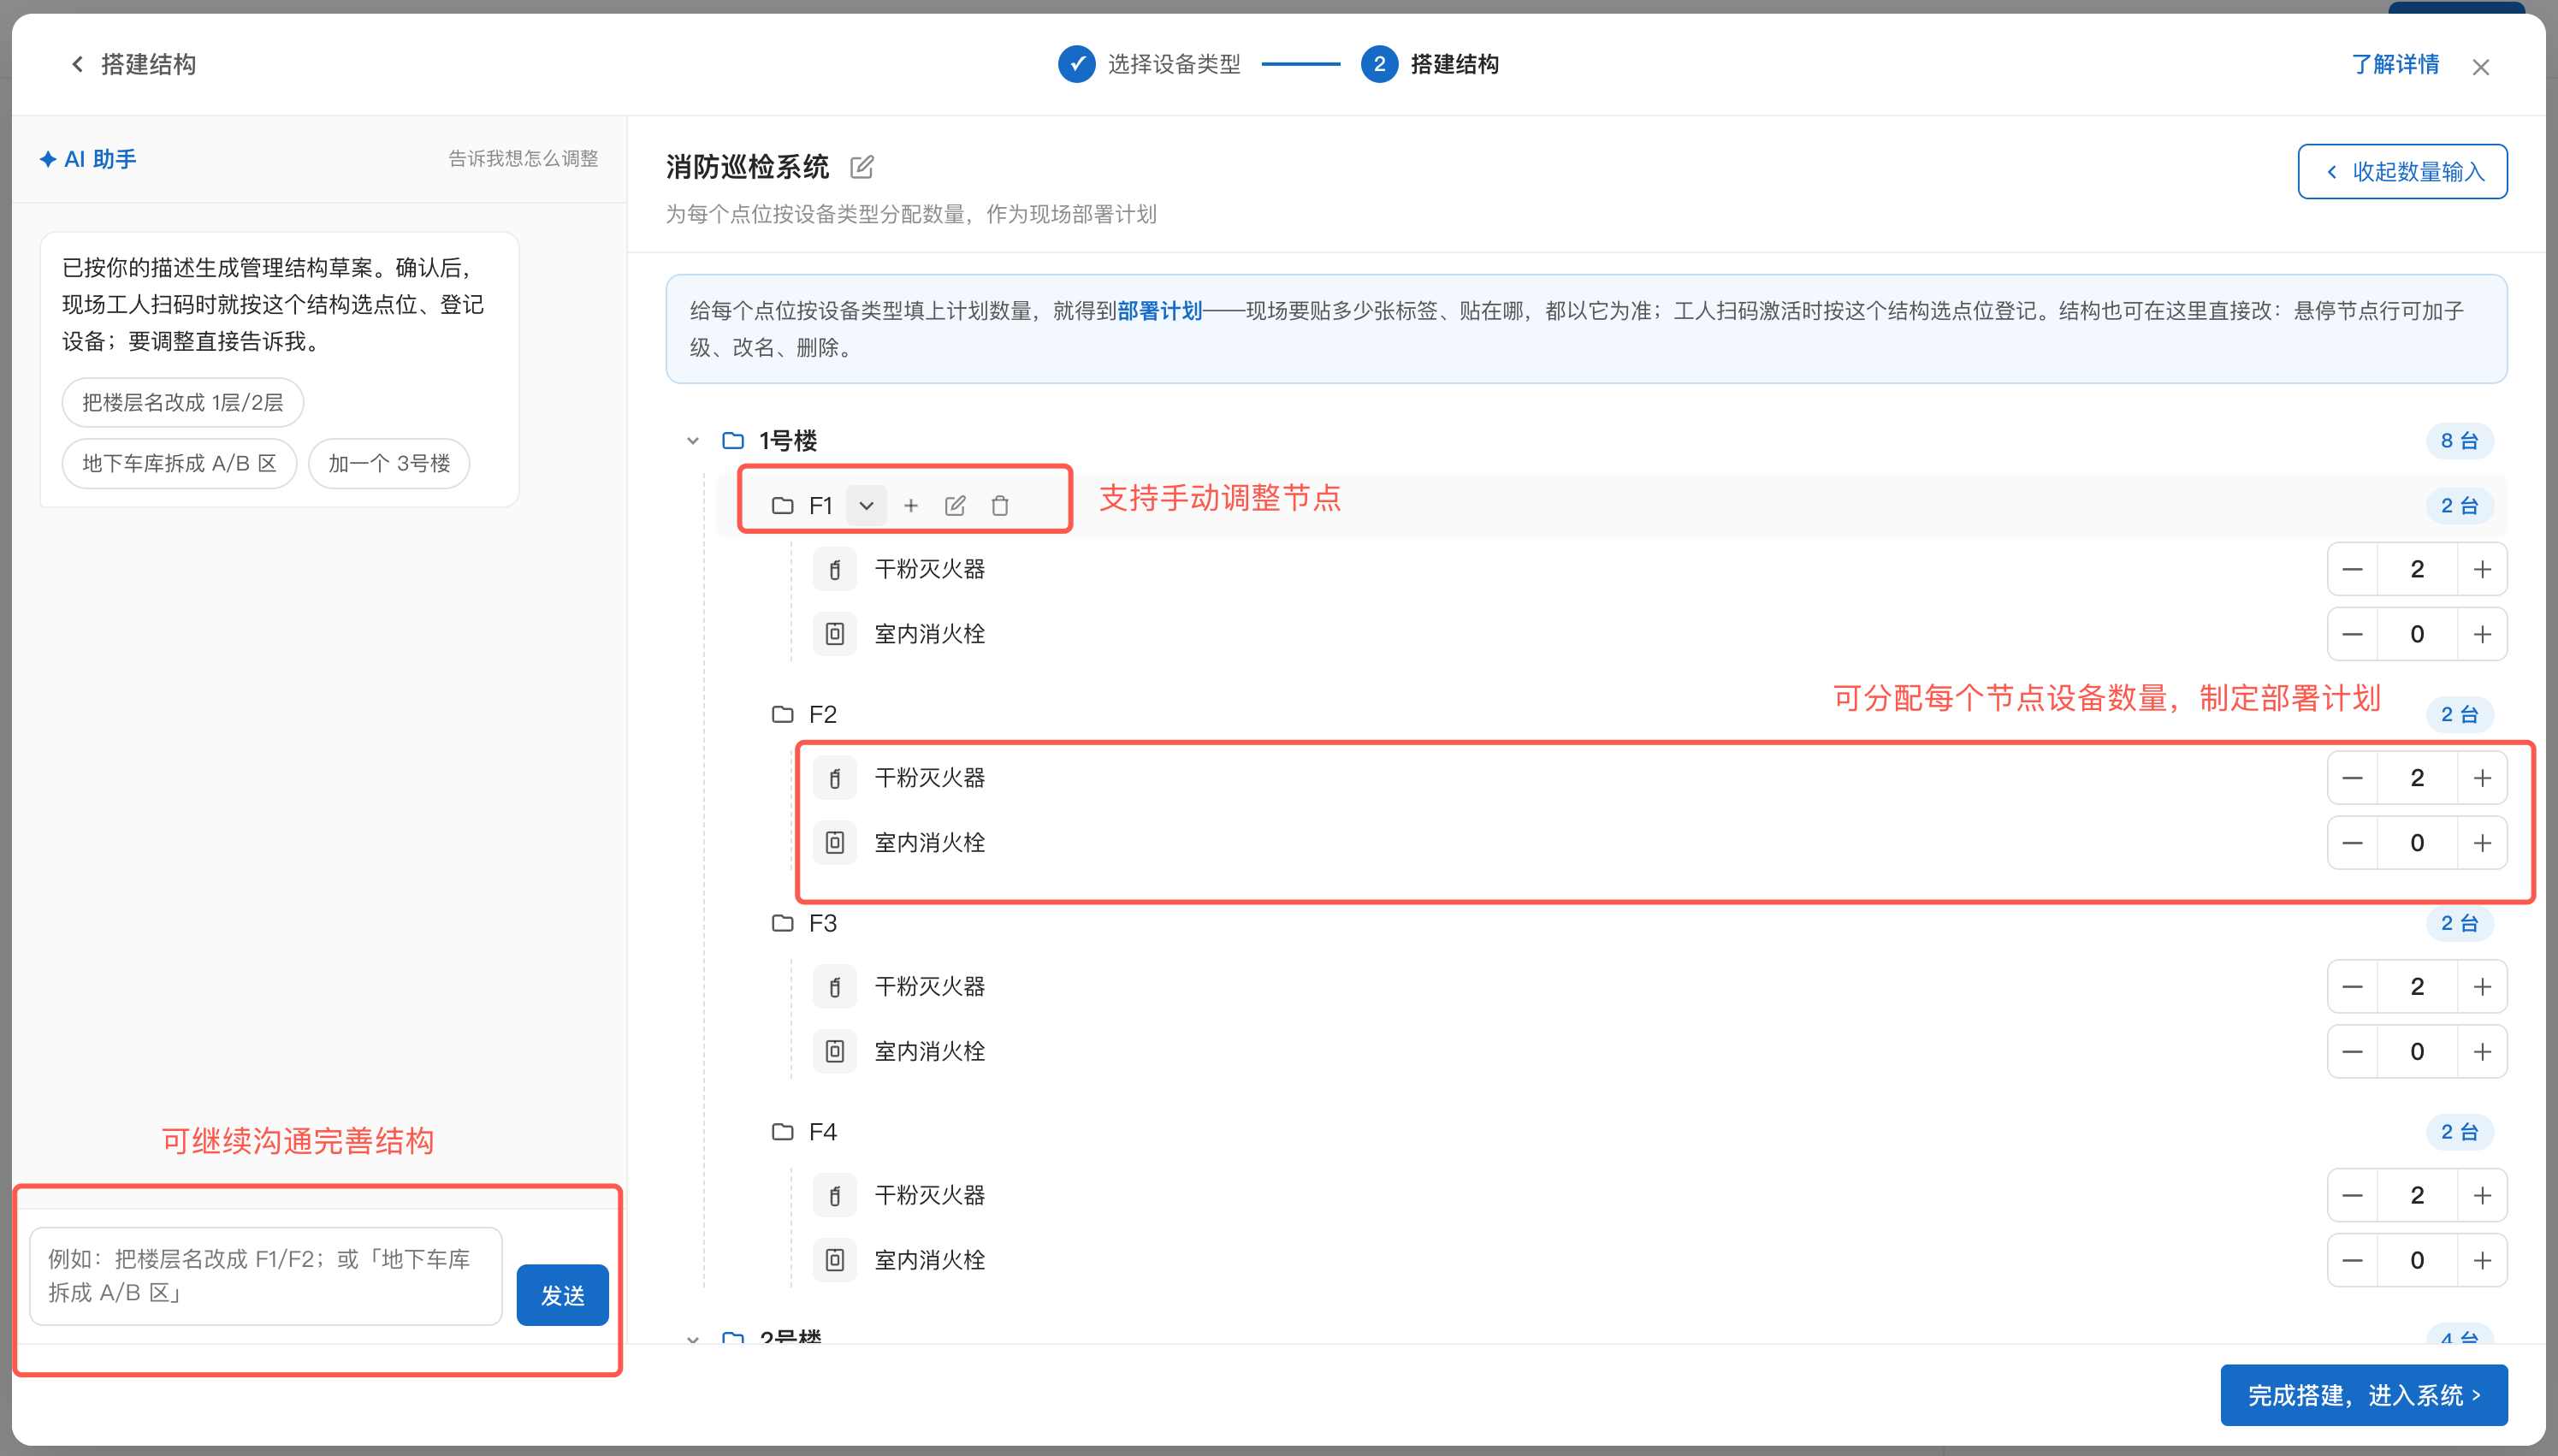Decrease F4 干粉灭火器 quantity

tap(2352, 1196)
